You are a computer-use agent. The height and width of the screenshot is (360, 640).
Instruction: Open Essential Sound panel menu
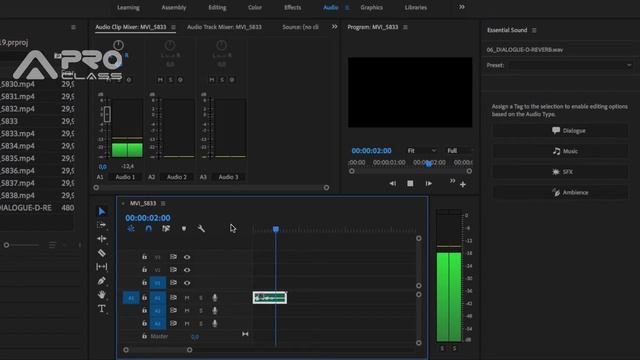534,30
